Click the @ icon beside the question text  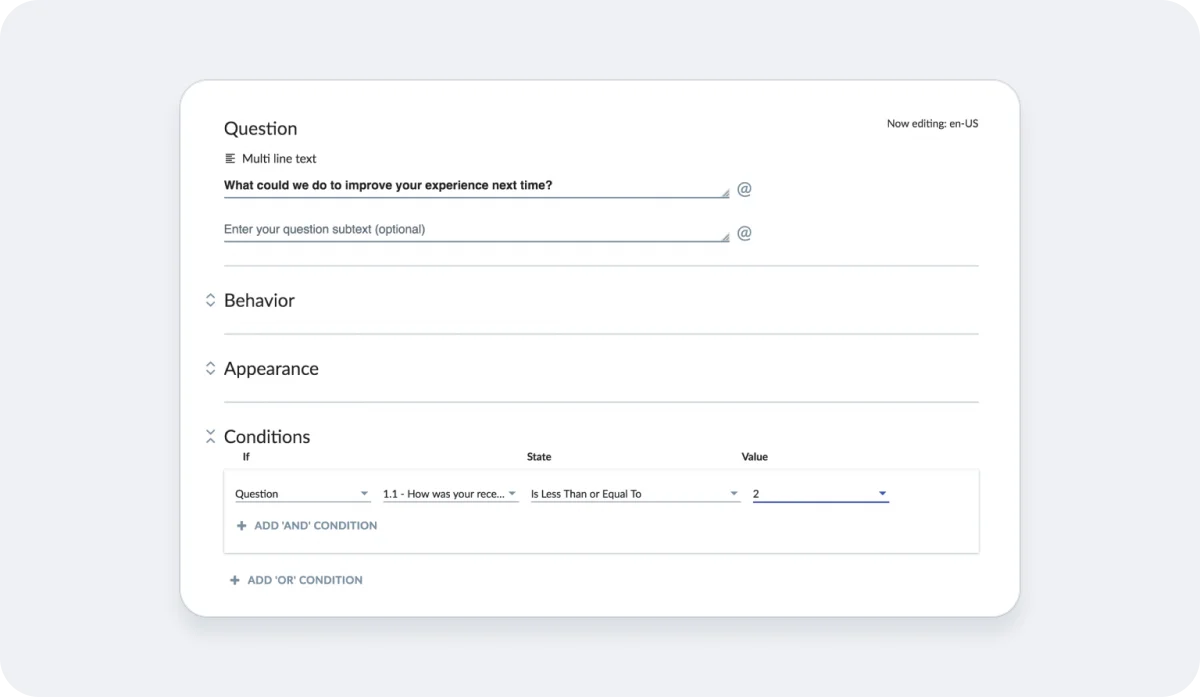point(744,188)
